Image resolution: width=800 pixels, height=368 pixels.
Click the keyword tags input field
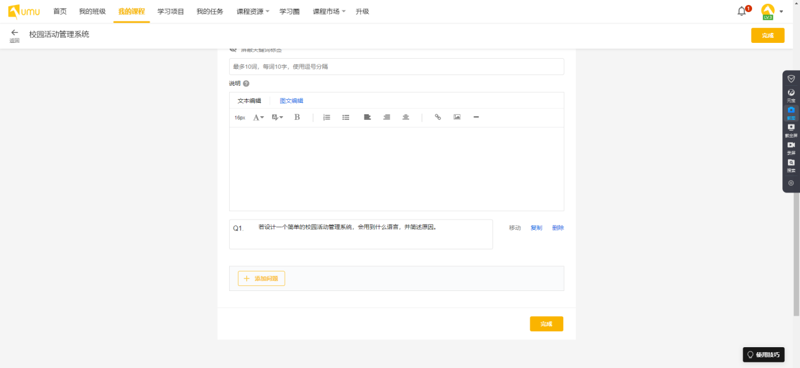(x=396, y=66)
